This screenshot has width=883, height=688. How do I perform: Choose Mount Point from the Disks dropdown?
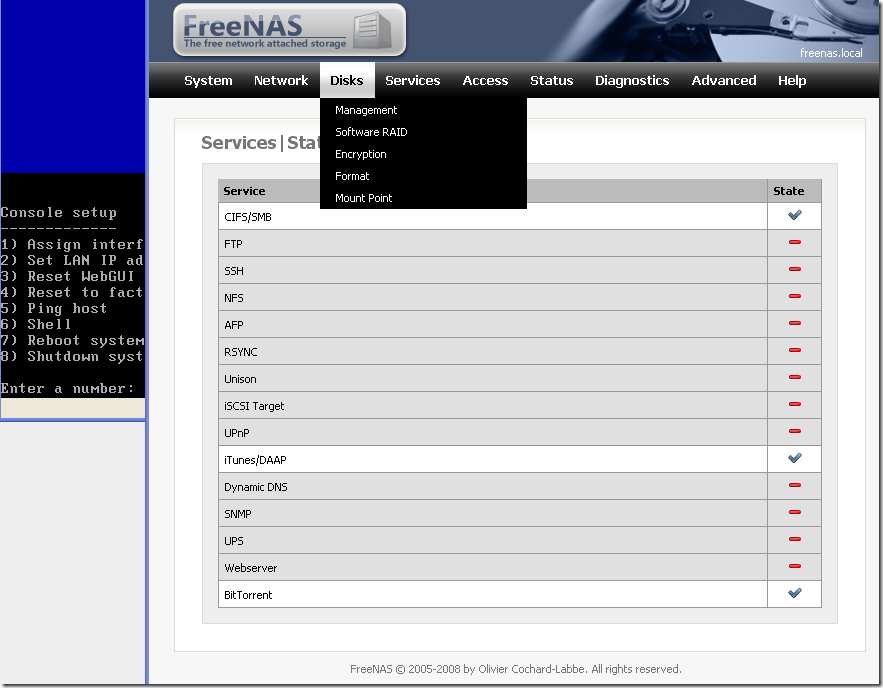(363, 198)
